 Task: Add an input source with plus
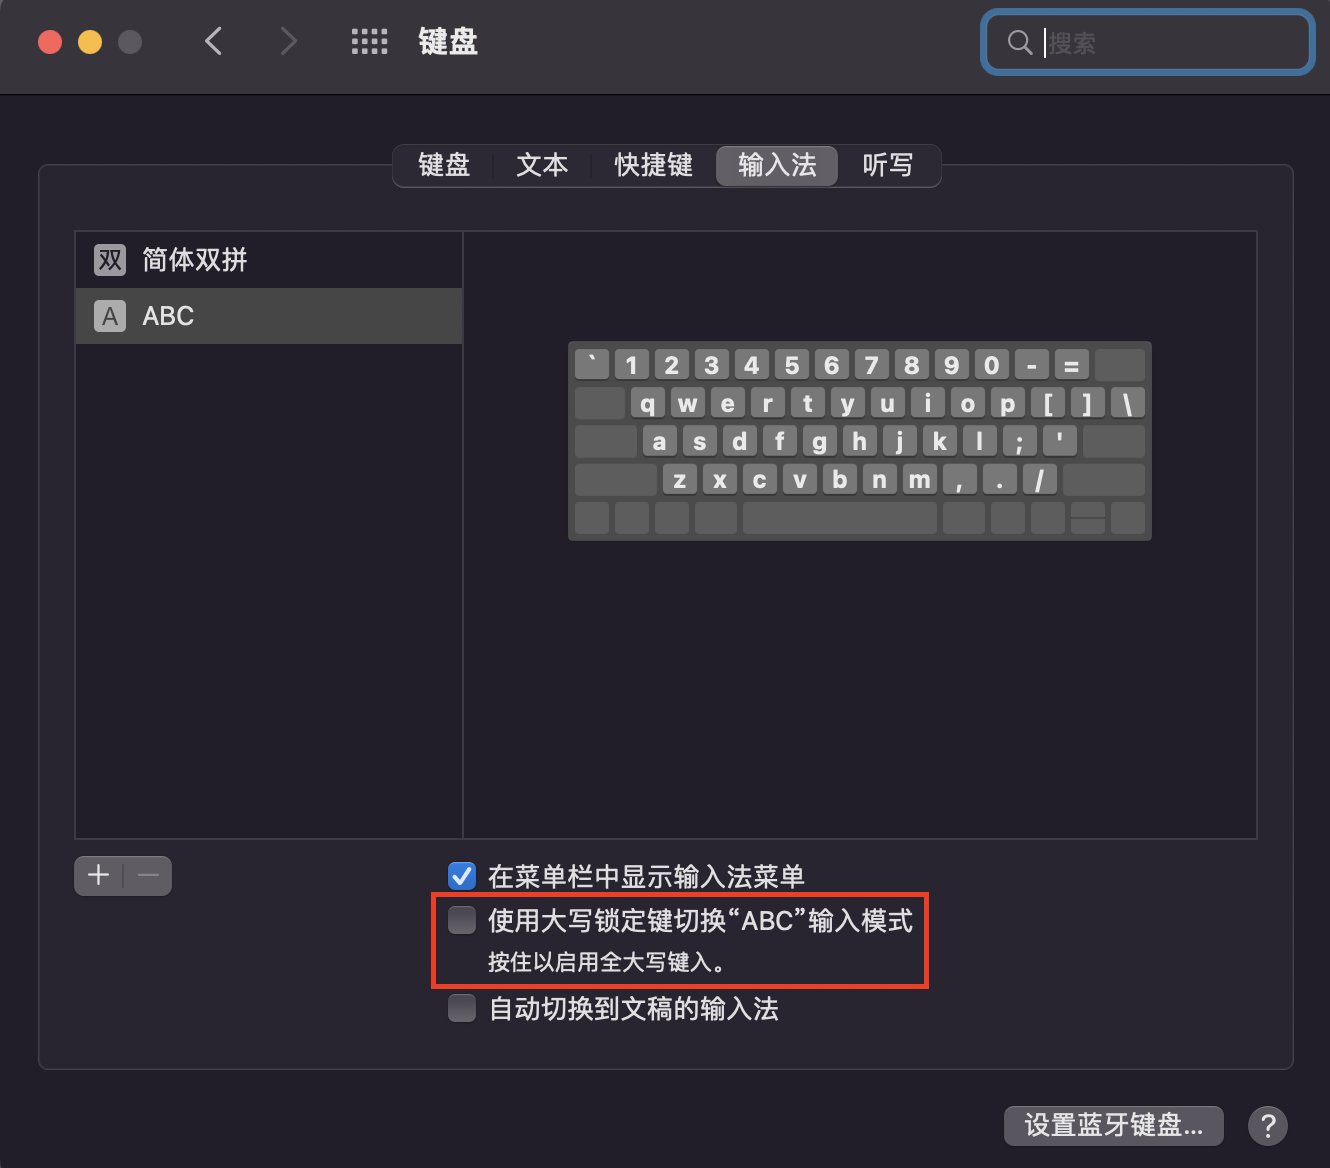tap(98, 875)
